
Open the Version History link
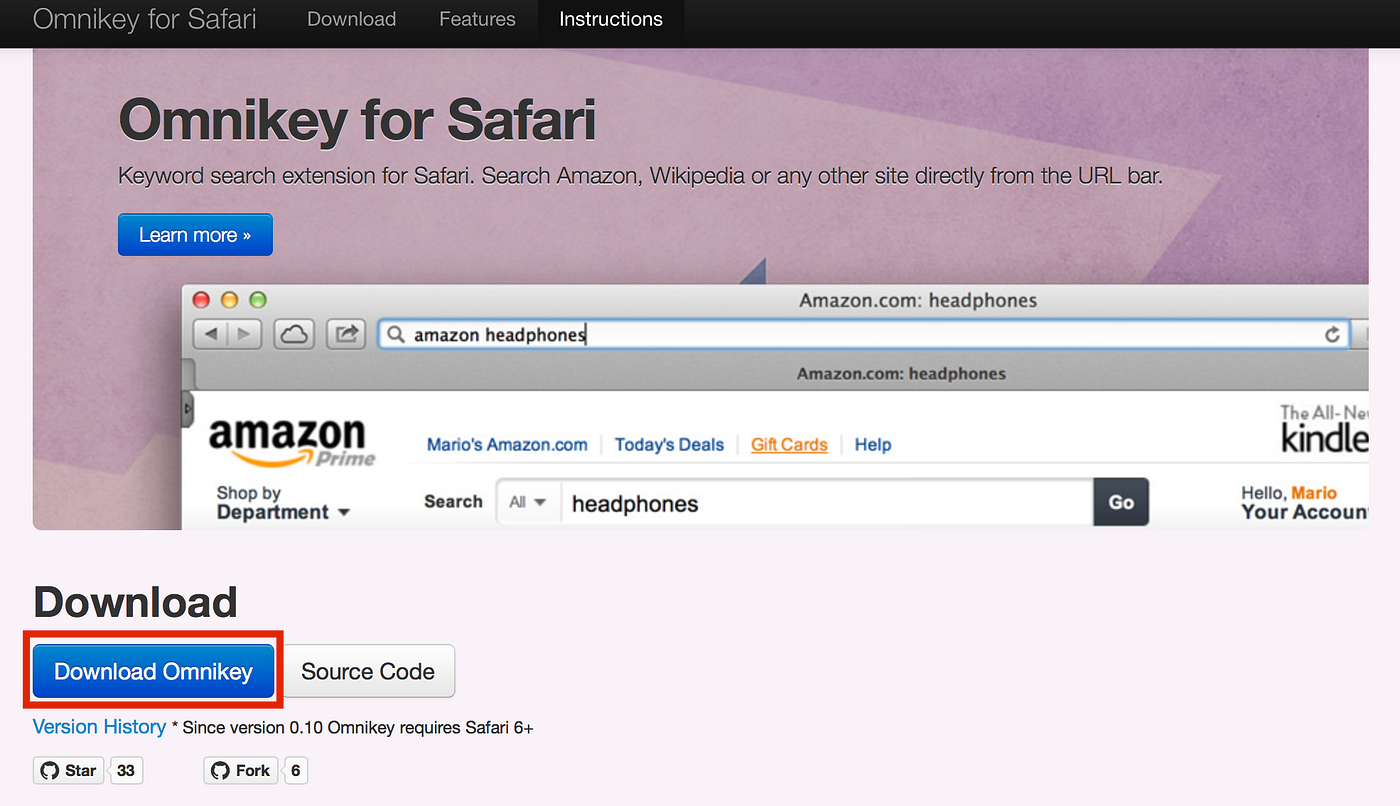pos(99,727)
